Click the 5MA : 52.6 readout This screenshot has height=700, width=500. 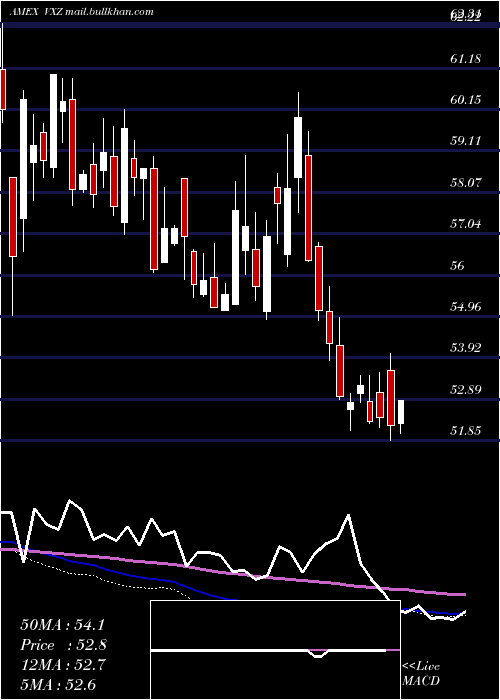pos(58,685)
